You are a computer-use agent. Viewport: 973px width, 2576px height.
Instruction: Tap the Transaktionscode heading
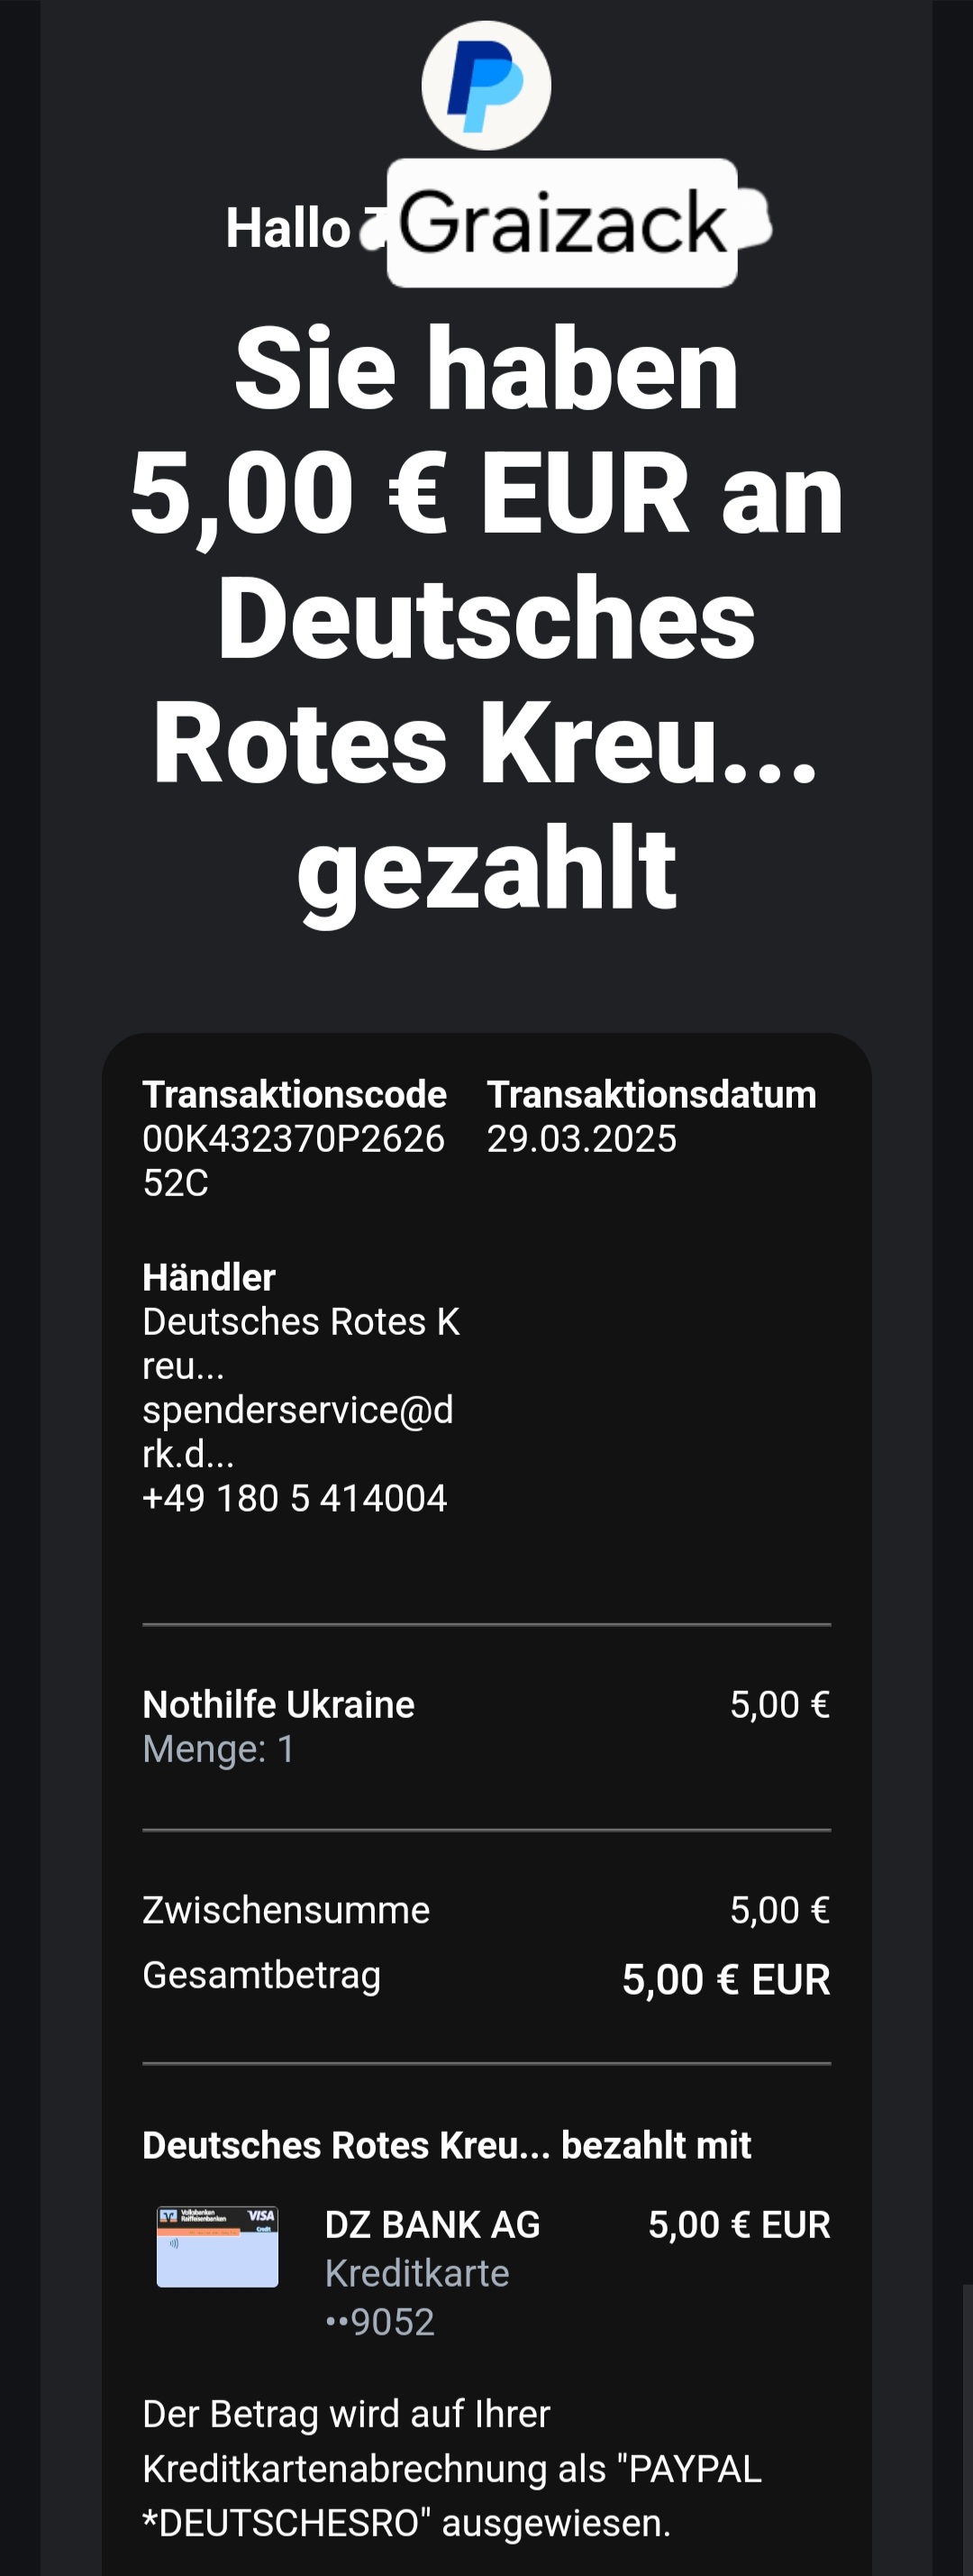coord(294,1094)
